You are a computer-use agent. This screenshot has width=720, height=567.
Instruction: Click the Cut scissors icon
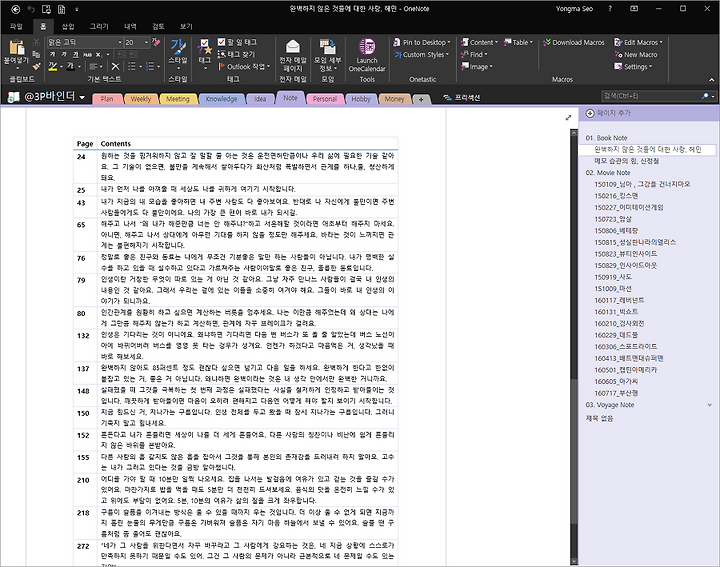coord(37,42)
